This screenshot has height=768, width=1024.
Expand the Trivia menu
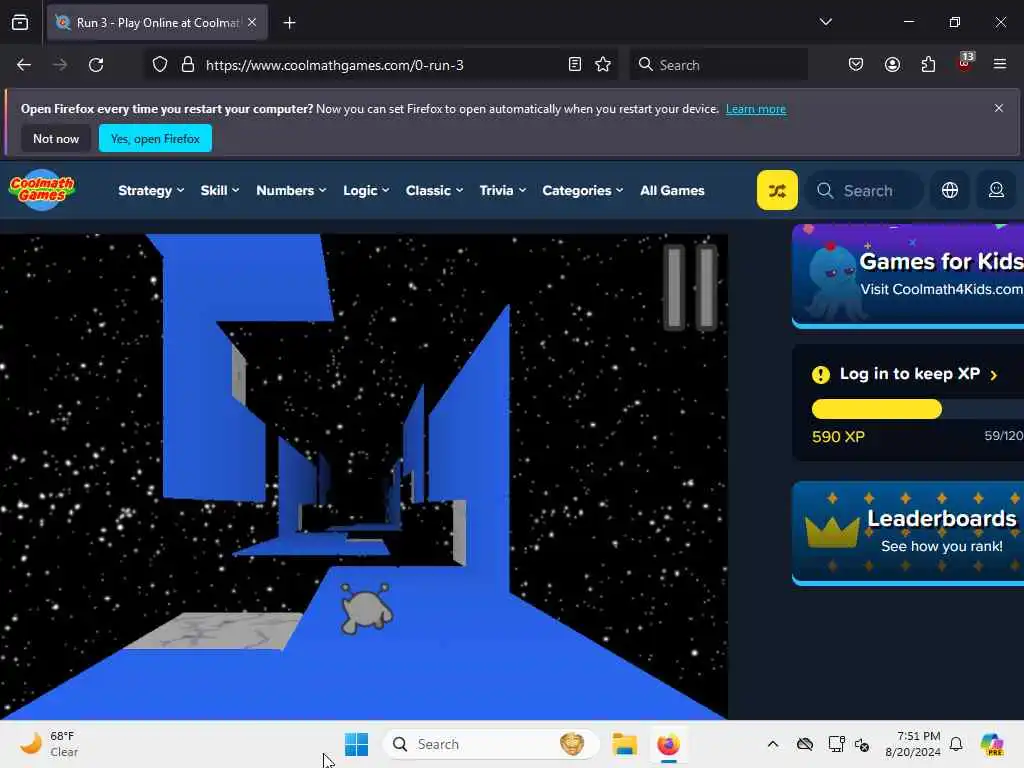click(x=502, y=190)
